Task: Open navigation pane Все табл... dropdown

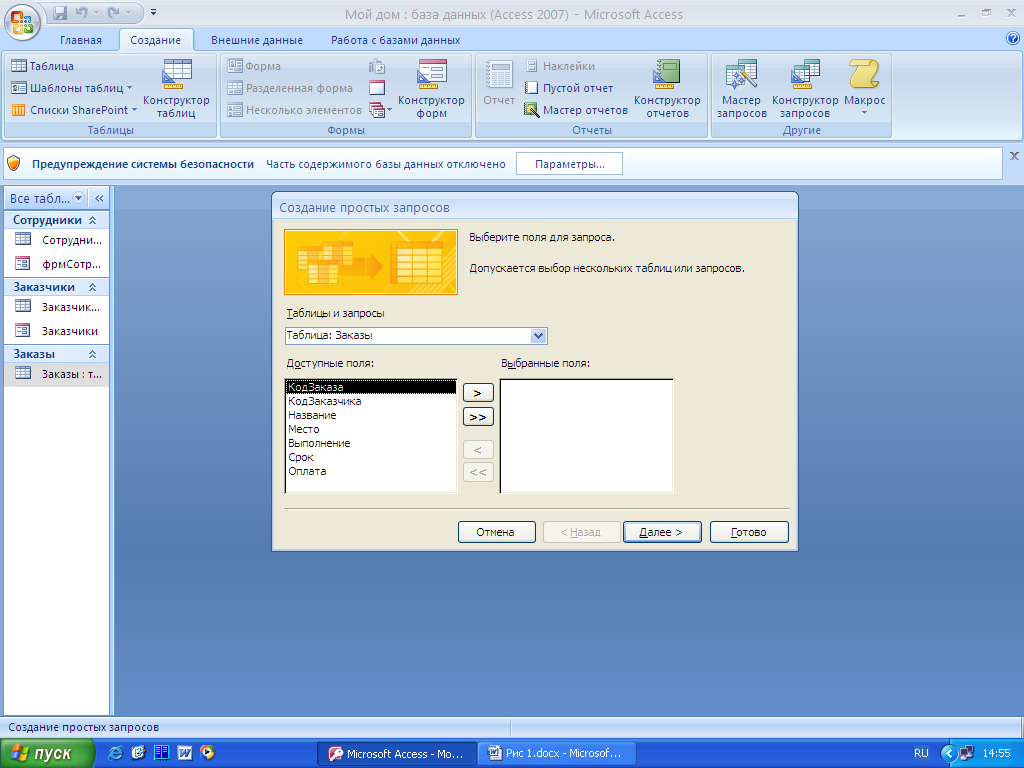Action: 78,198
